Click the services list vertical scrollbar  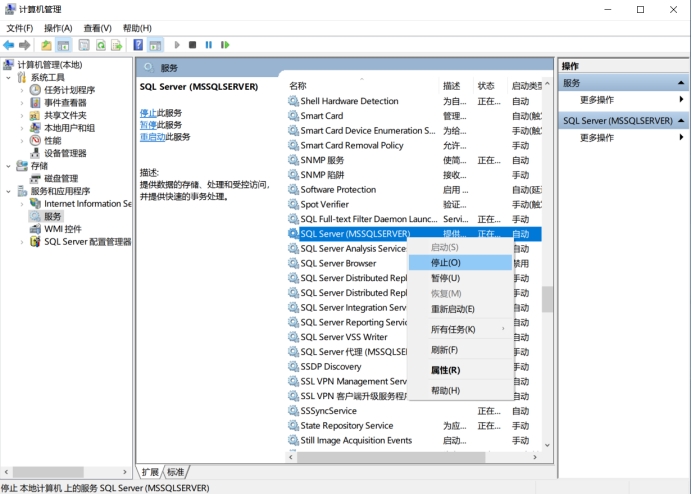tap(547, 300)
